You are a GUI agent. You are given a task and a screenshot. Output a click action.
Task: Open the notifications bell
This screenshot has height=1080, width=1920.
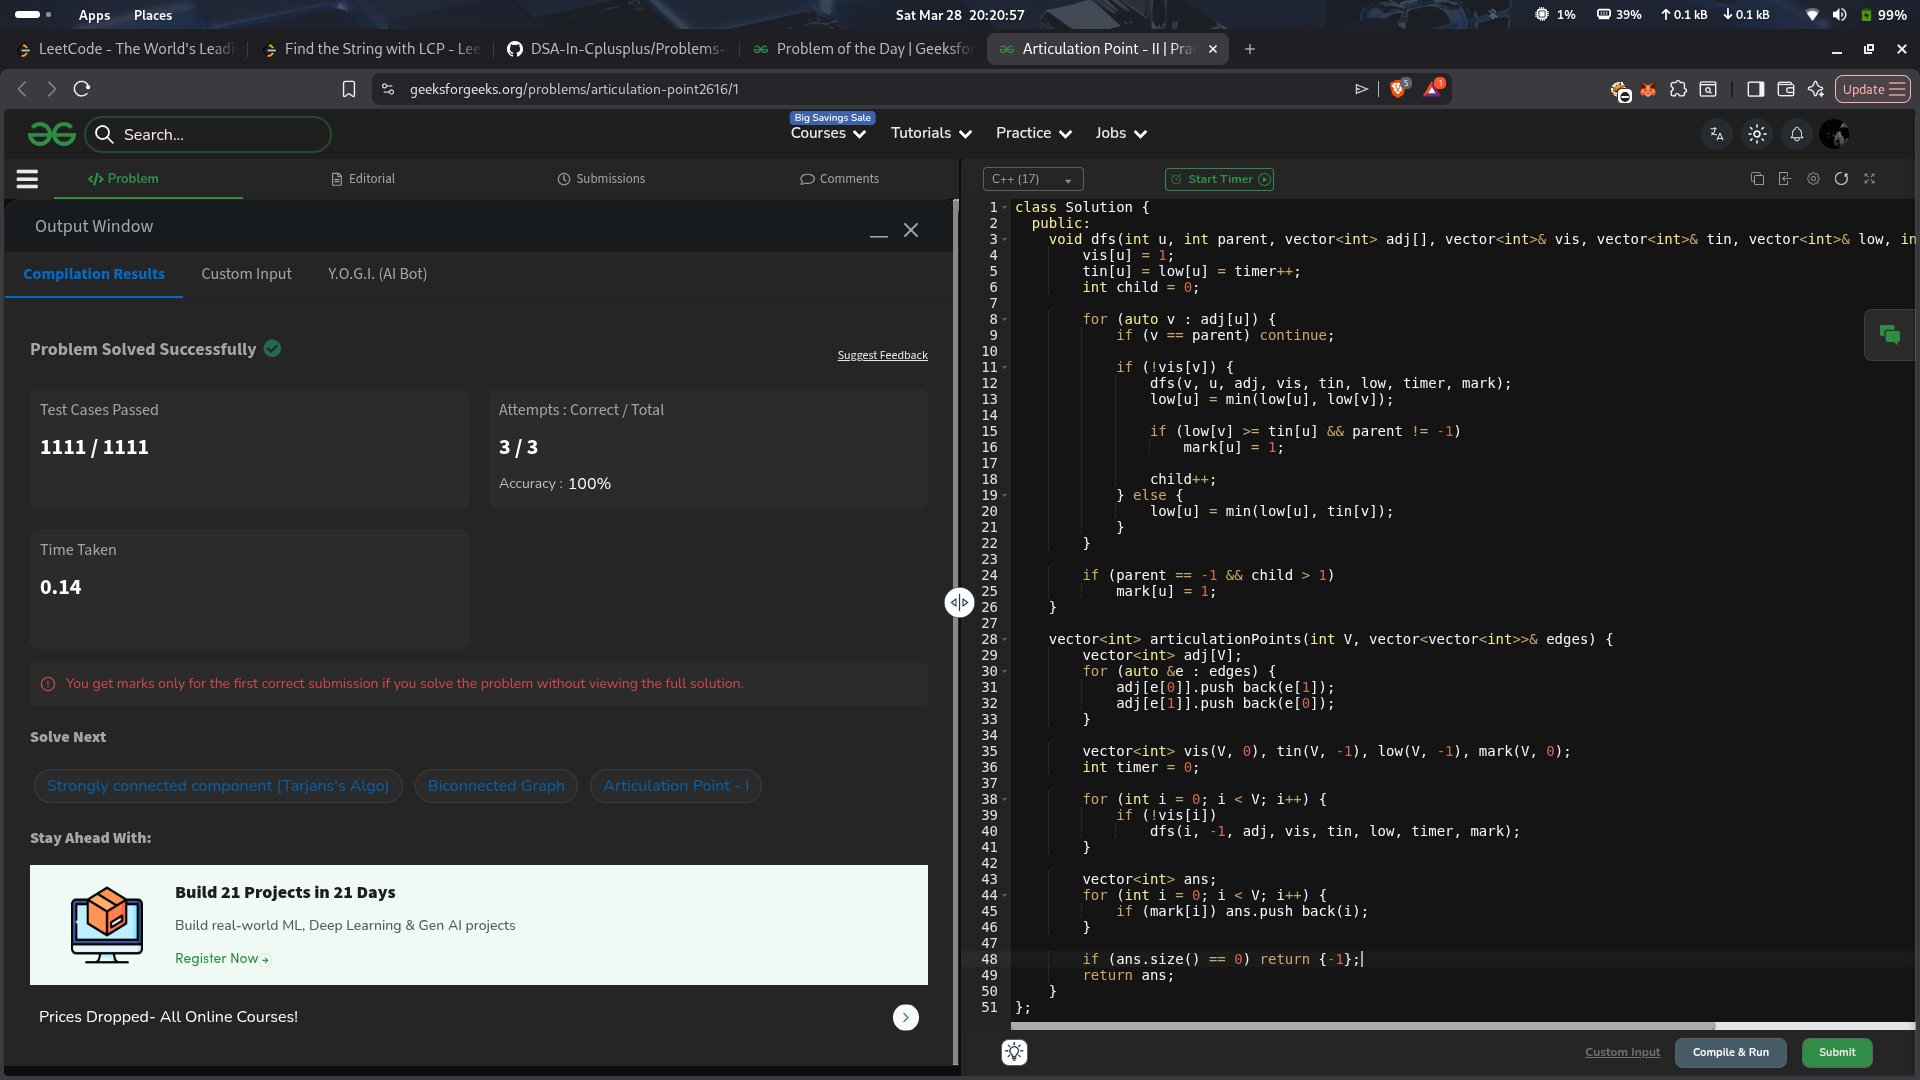tap(1796, 134)
